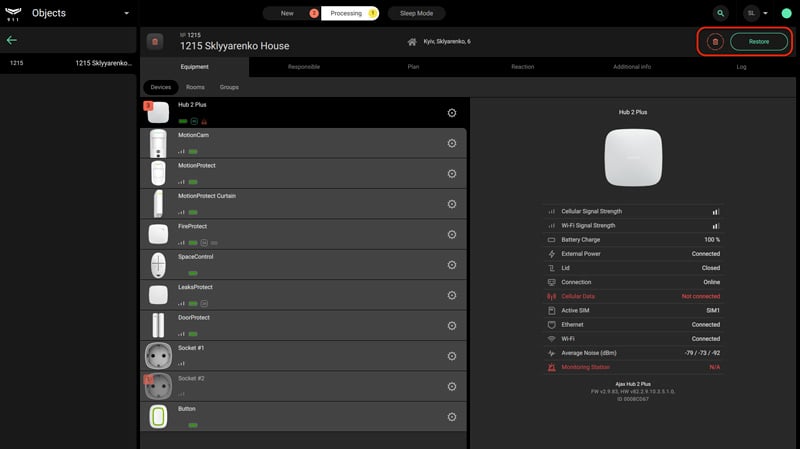Screen dimensions: 800x449
Task: Open settings gear for DoorProtect
Action: coord(452,326)
